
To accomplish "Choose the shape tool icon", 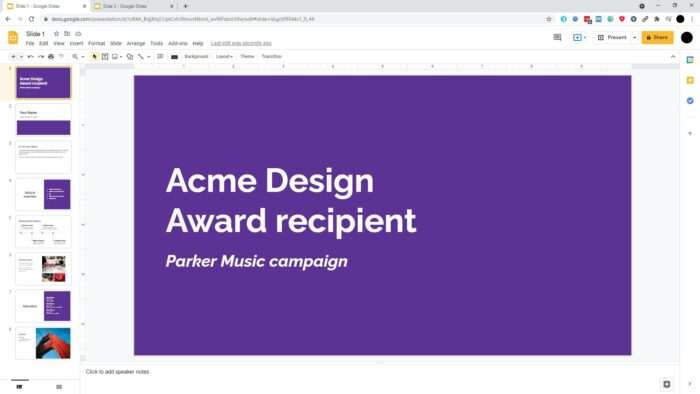I will [x=130, y=57].
